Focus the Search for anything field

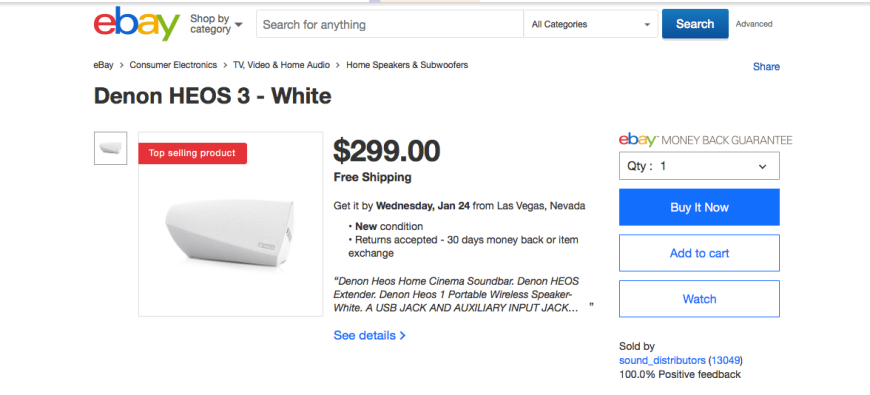390,24
